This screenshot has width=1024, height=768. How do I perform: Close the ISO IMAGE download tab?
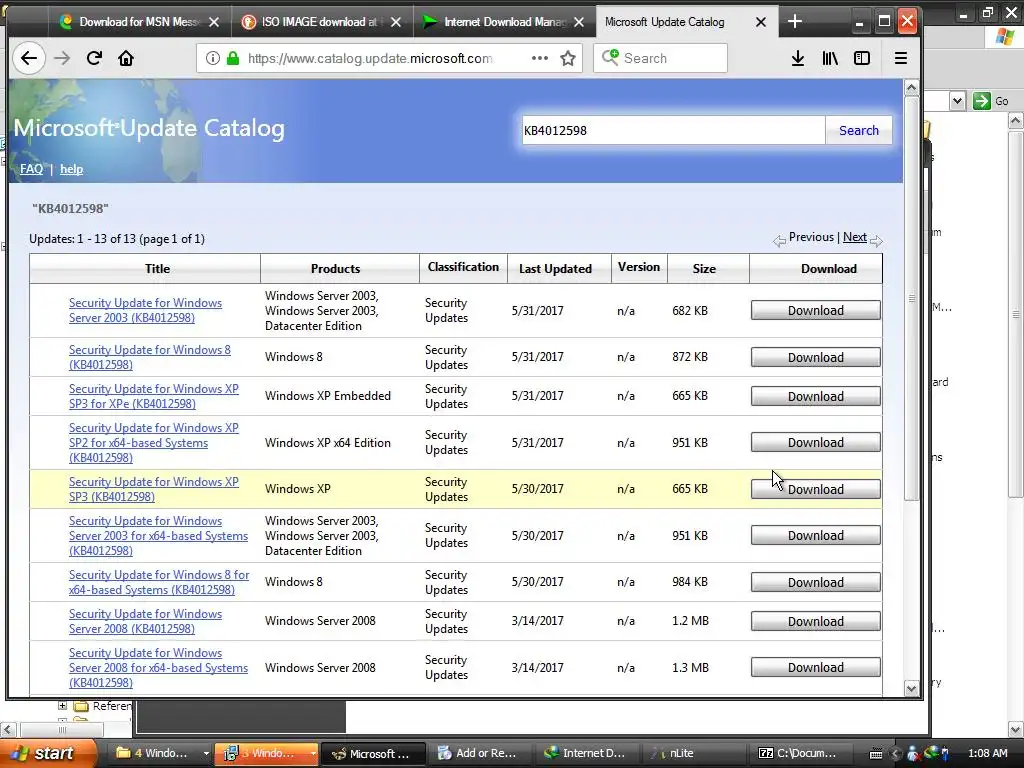click(396, 22)
